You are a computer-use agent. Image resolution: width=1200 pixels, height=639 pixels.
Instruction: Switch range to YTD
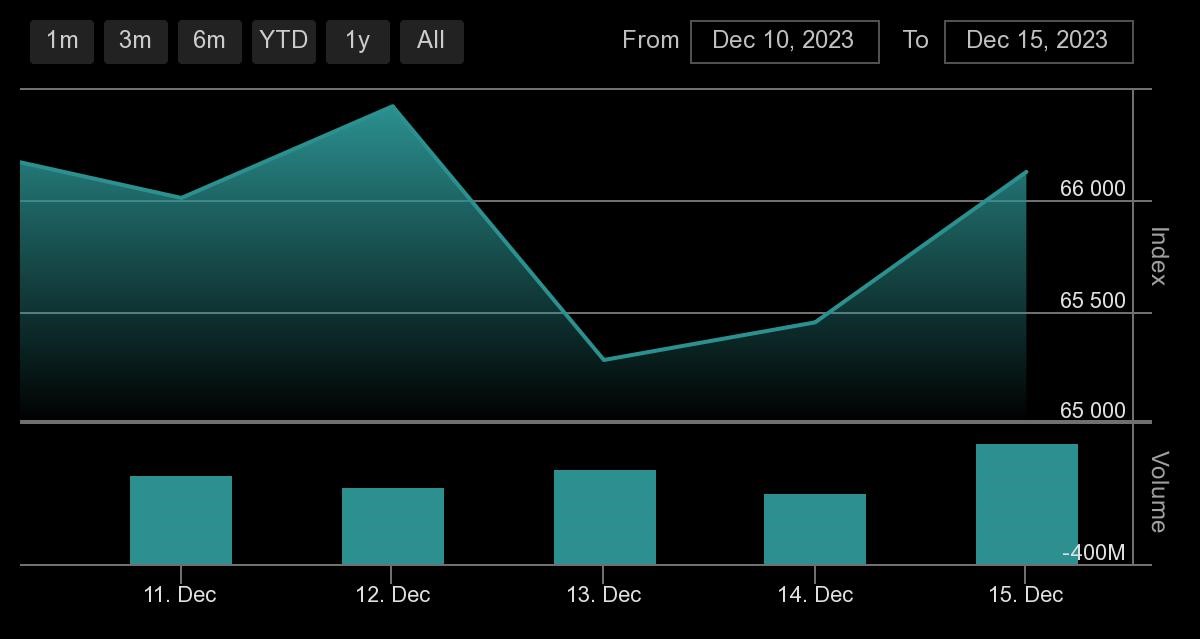(283, 41)
